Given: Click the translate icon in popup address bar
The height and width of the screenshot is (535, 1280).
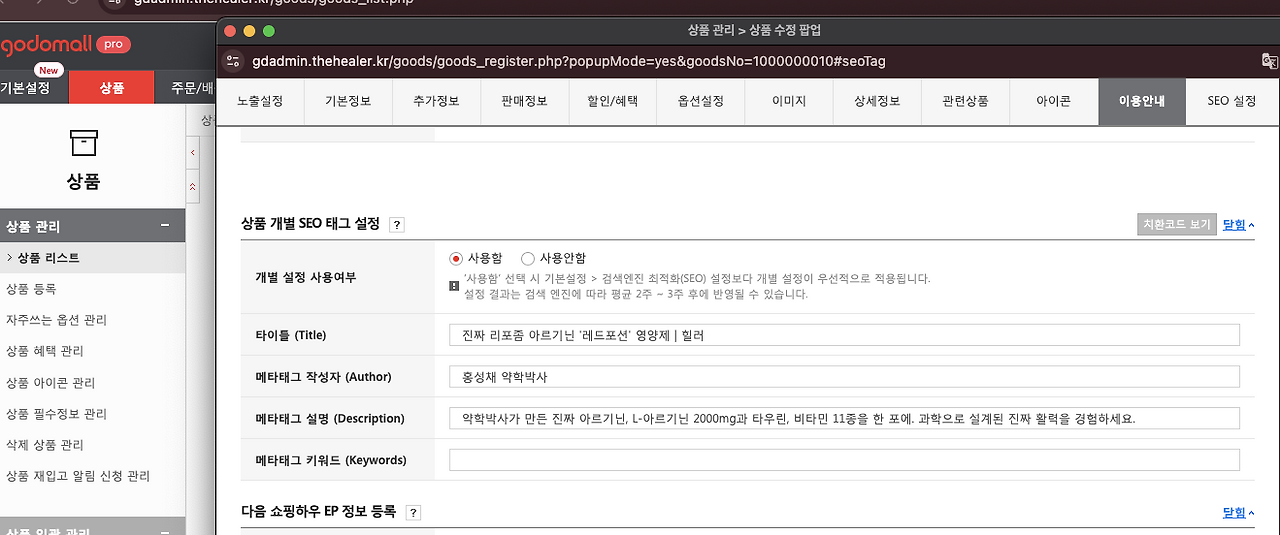Looking at the screenshot, I should 1269,61.
